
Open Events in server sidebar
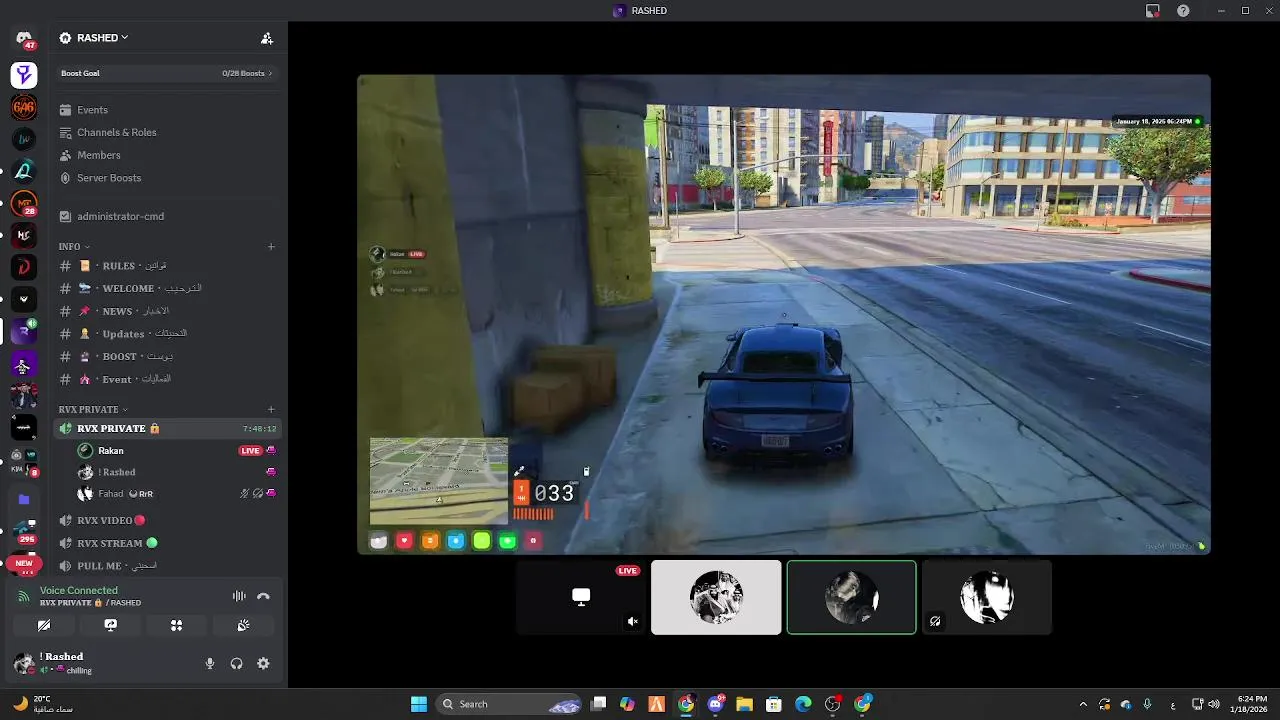pos(168,110)
